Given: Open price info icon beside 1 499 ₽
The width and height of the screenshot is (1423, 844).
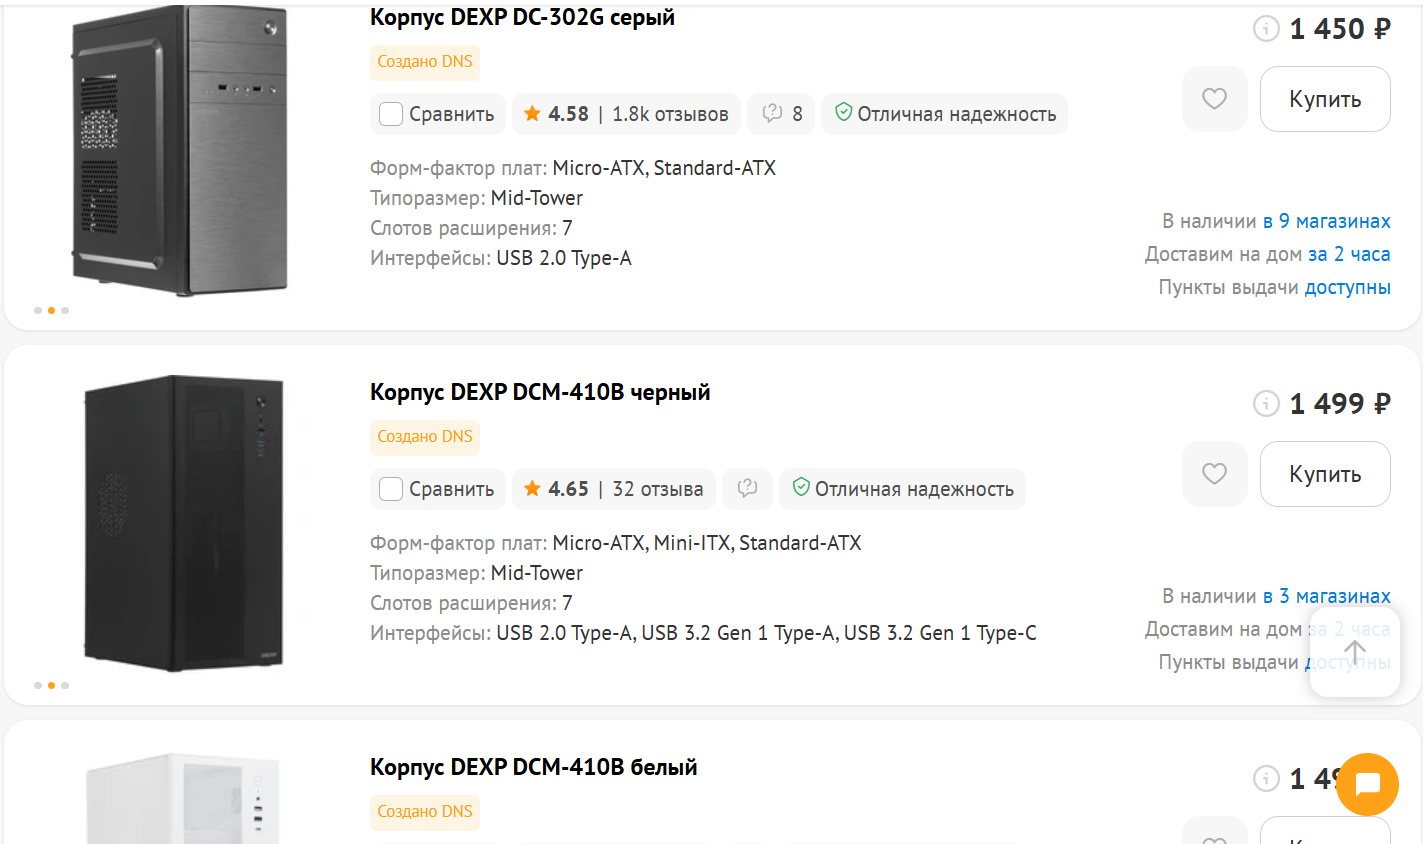Looking at the screenshot, I should pyautogui.click(x=1266, y=404).
